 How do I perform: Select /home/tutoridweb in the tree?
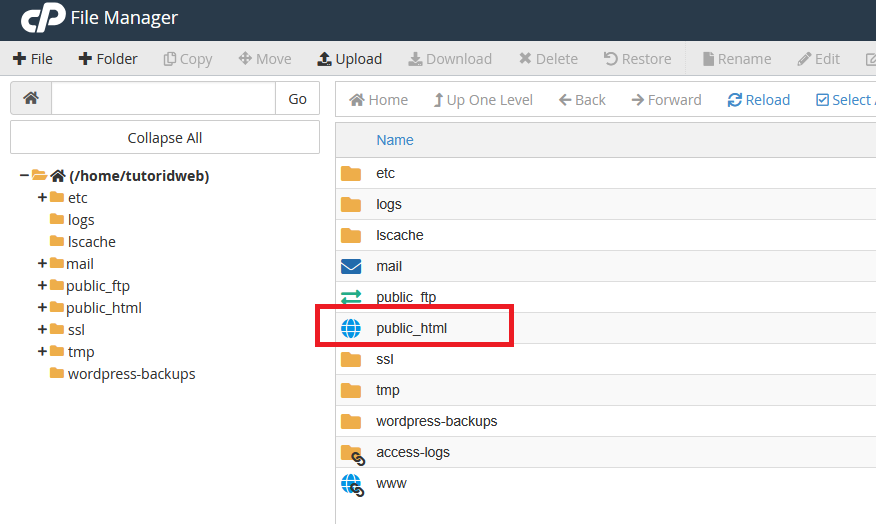pyautogui.click(x=139, y=176)
